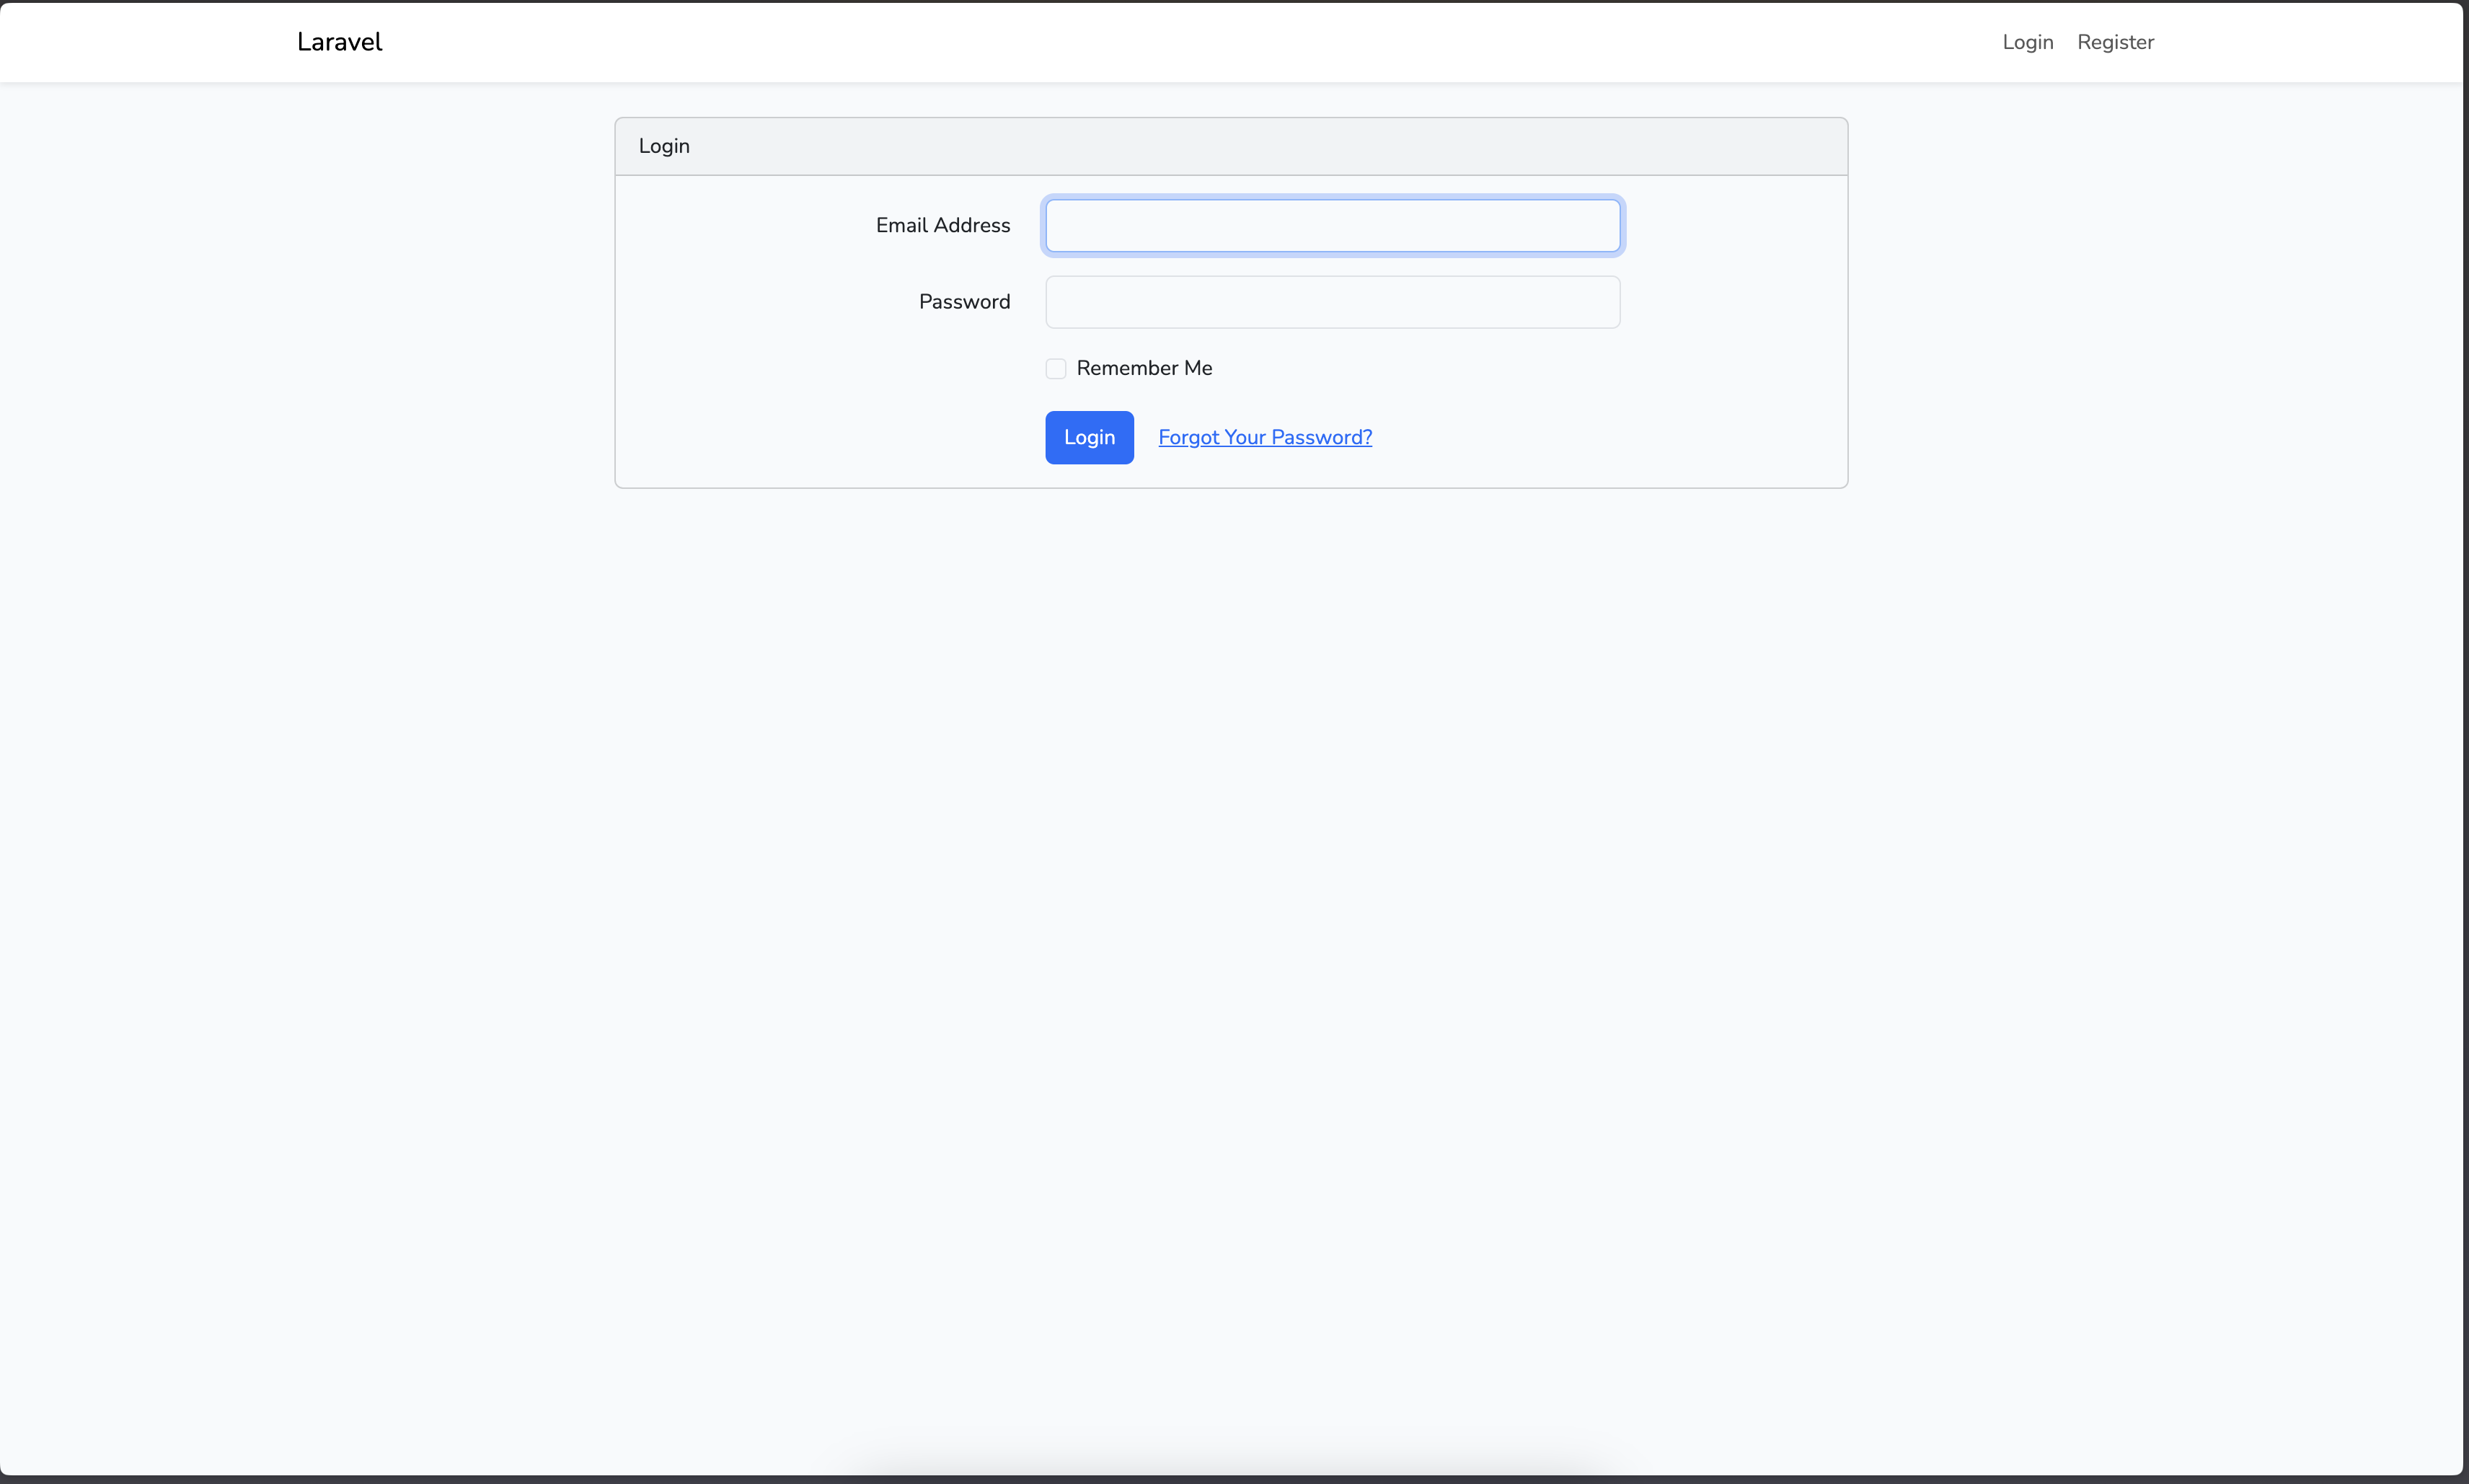Click the Email Address field label
This screenshot has height=1484, width=2469.
[942, 226]
